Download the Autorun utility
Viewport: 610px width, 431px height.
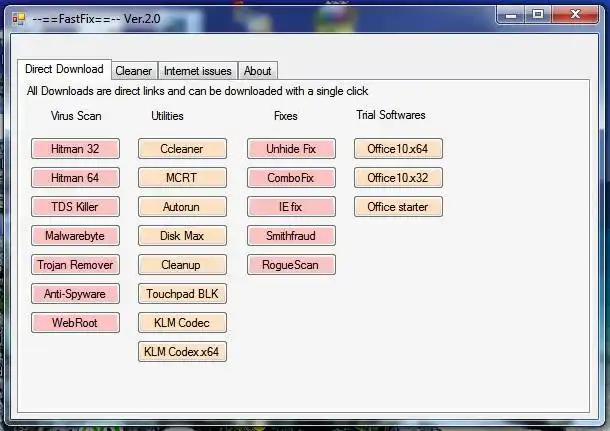pyautogui.click(x=182, y=207)
